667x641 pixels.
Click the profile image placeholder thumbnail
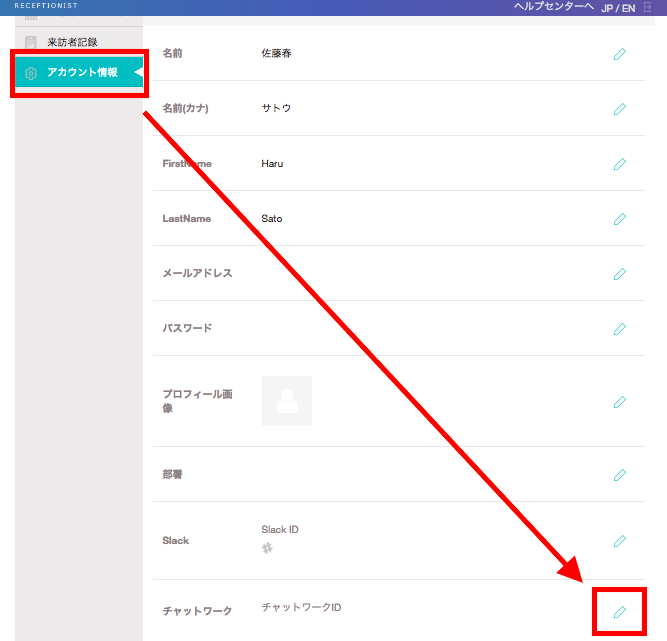point(287,401)
